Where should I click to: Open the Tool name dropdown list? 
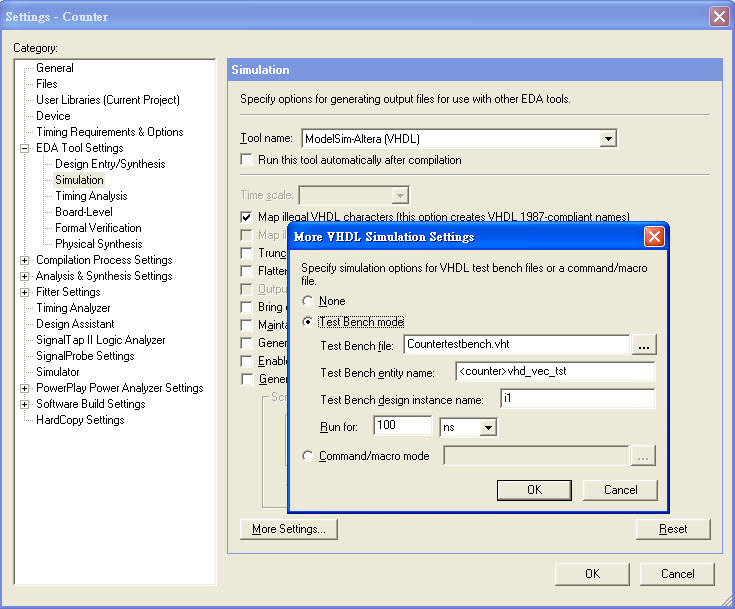[x=607, y=139]
